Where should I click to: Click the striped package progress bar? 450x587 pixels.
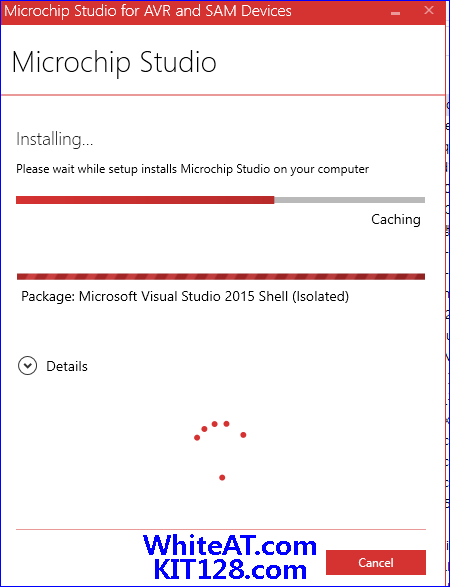click(x=221, y=277)
